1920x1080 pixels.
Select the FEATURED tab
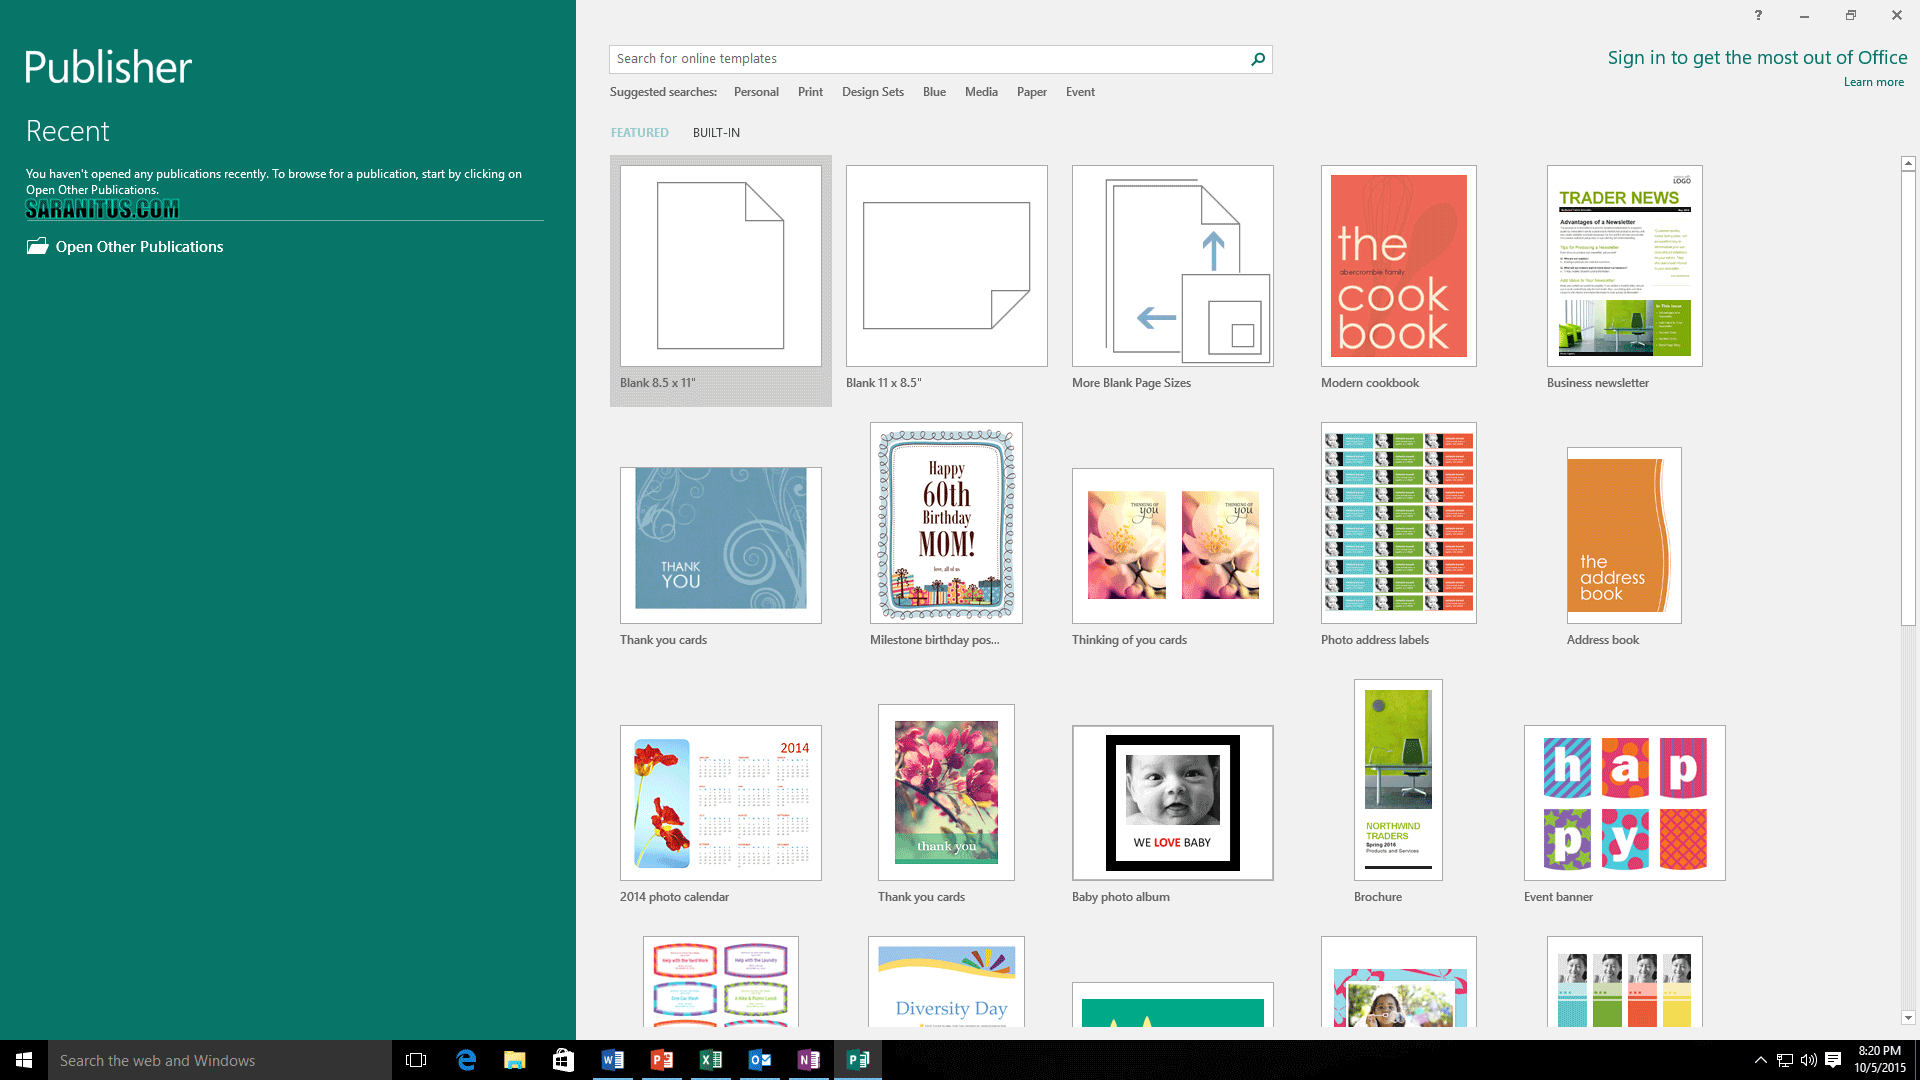click(639, 132)
